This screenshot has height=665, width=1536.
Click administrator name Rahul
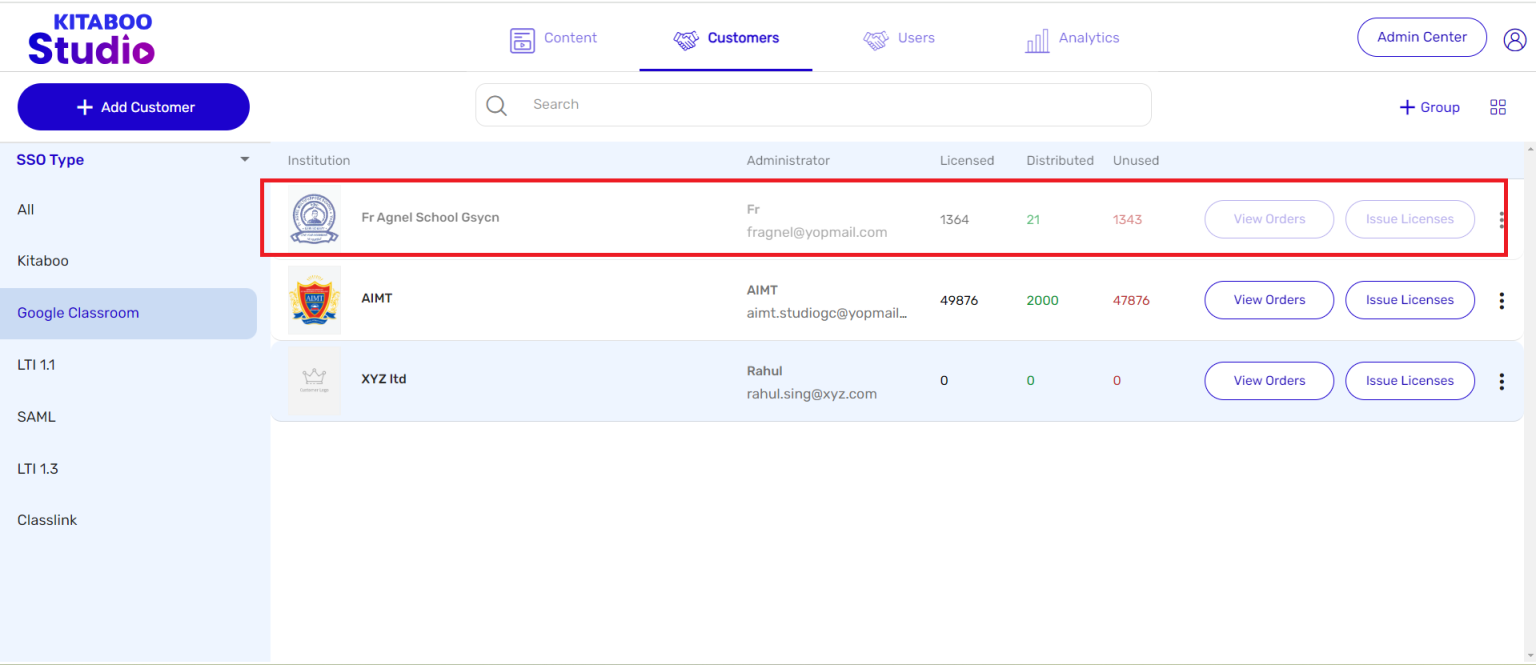[x=765, y=371]
